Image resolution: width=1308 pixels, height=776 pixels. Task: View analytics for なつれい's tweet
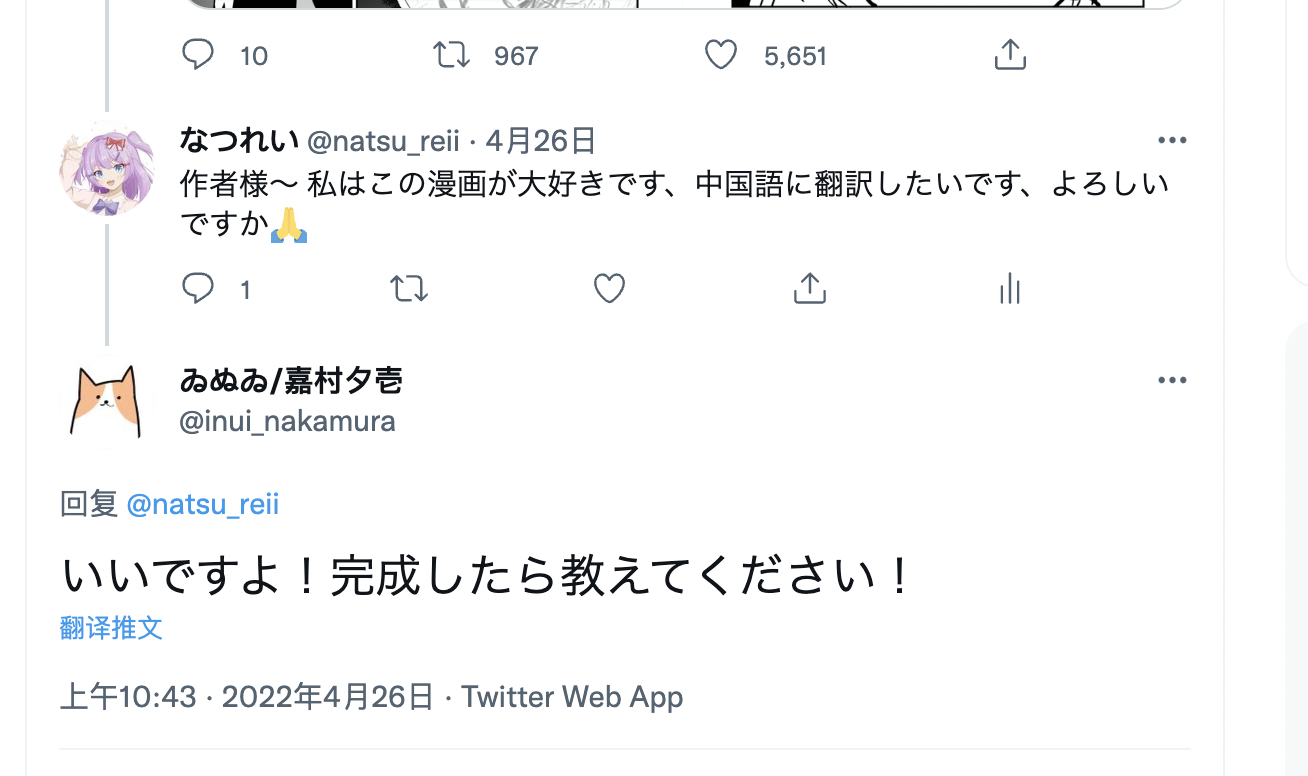click(x=1010, y=289)
